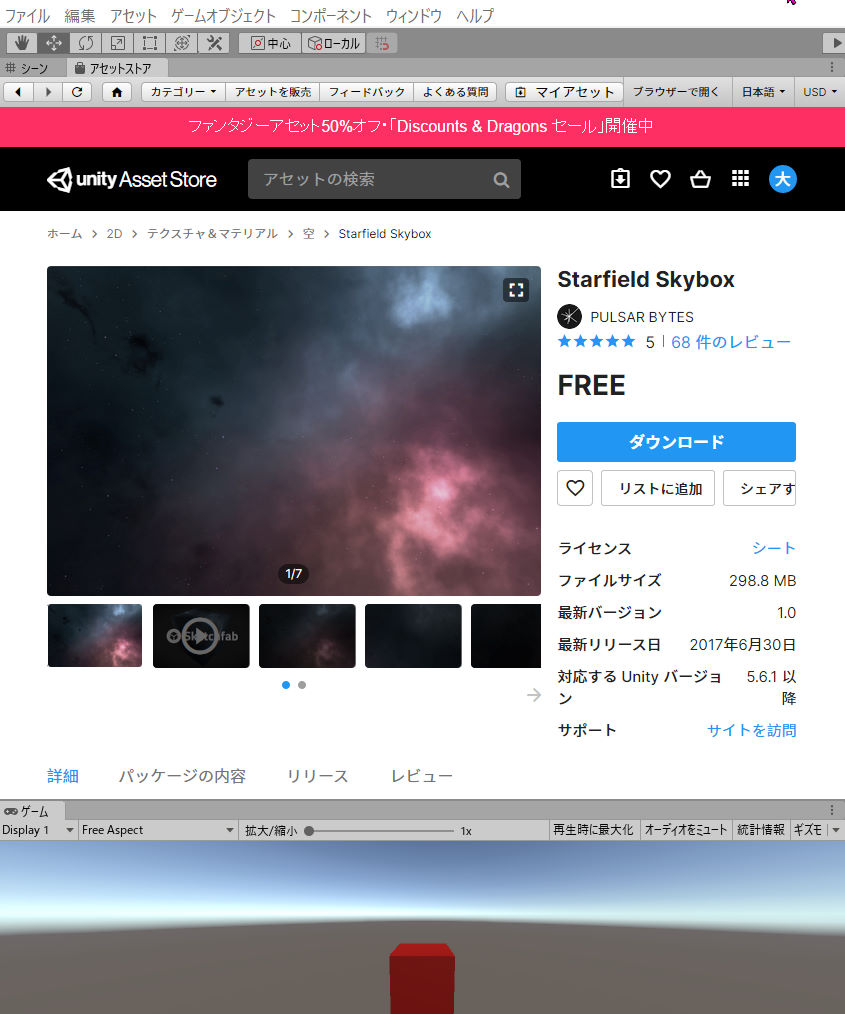
Task: Select third thumbnail image
Action: click(307, 636)
